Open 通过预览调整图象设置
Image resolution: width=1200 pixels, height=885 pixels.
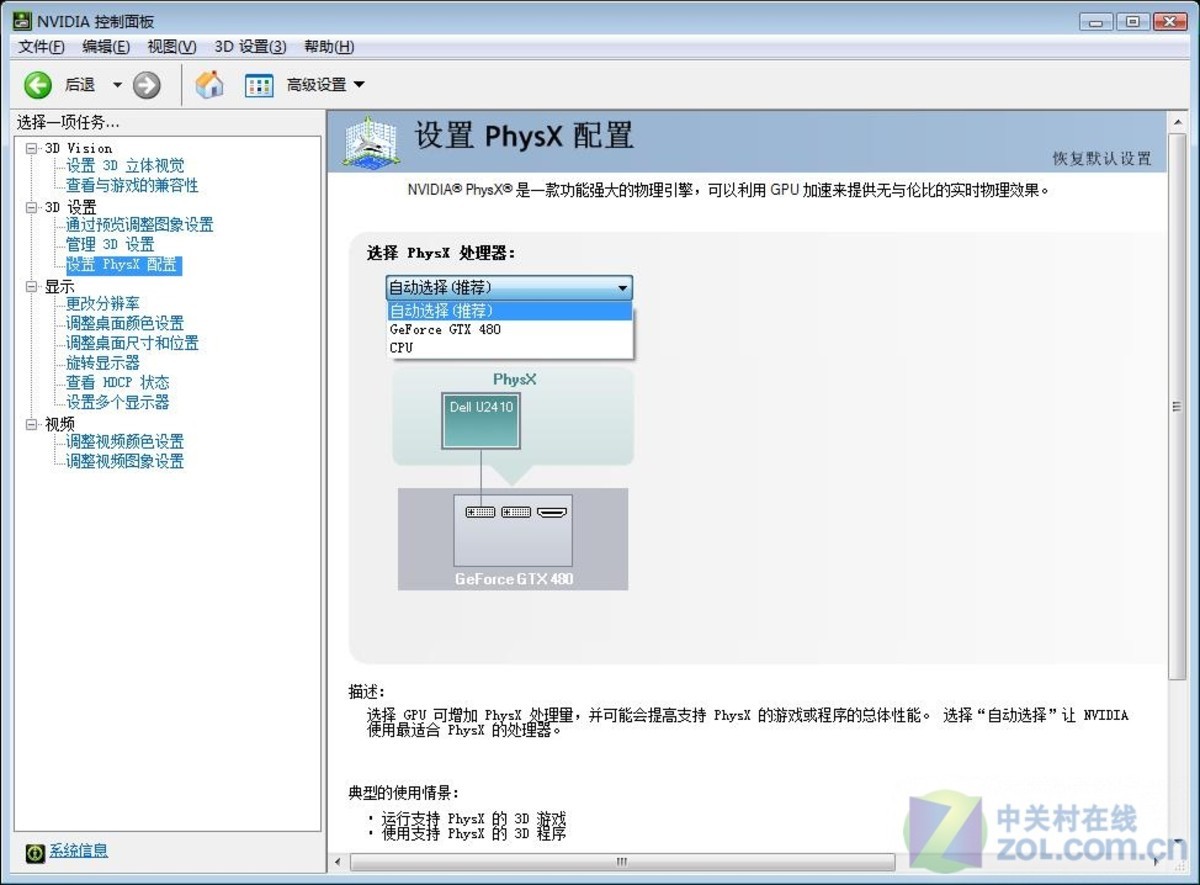coord(140,225)
